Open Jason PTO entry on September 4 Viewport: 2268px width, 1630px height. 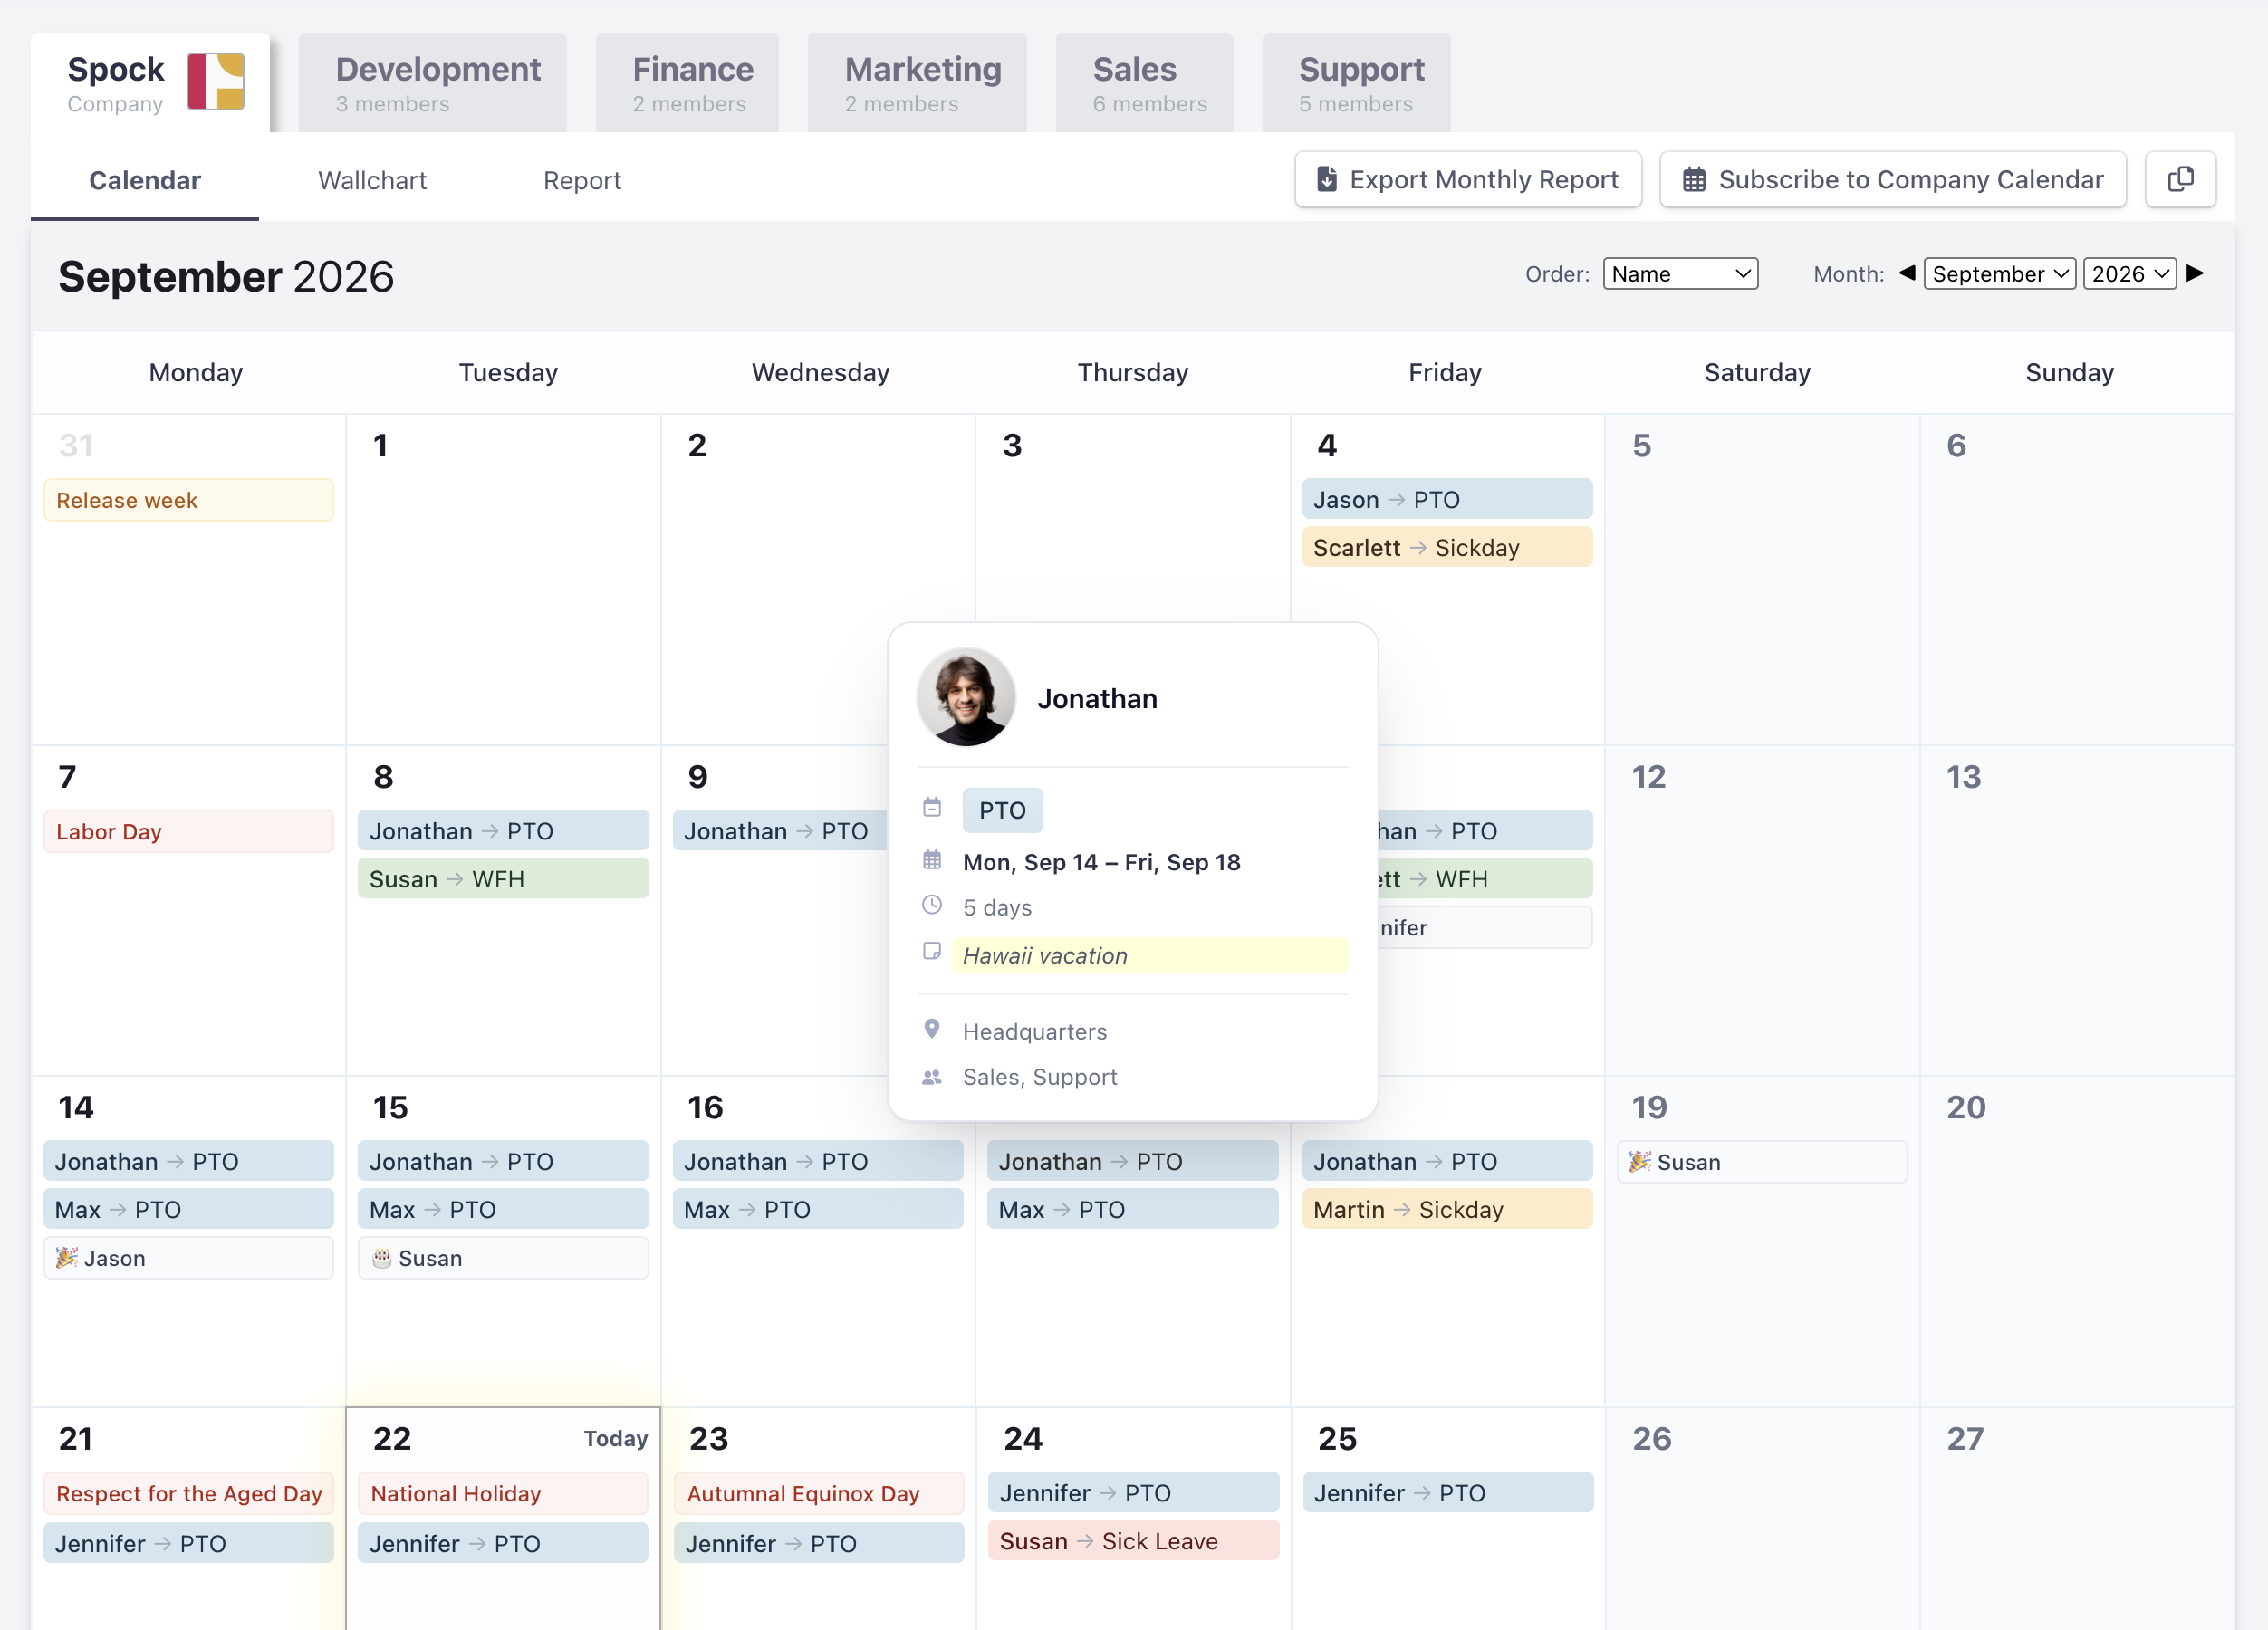[x=1447, y=499]
